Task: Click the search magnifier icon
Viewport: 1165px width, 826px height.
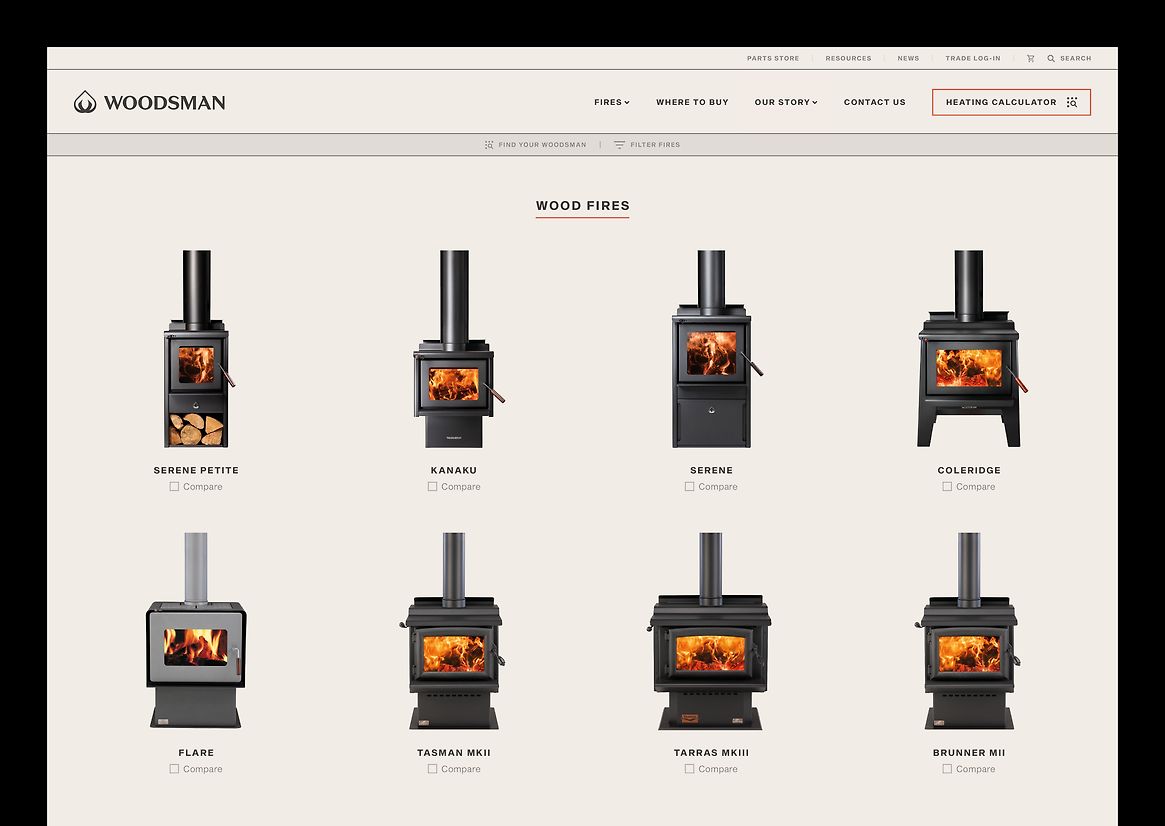Action: (x=1051, y=59)
